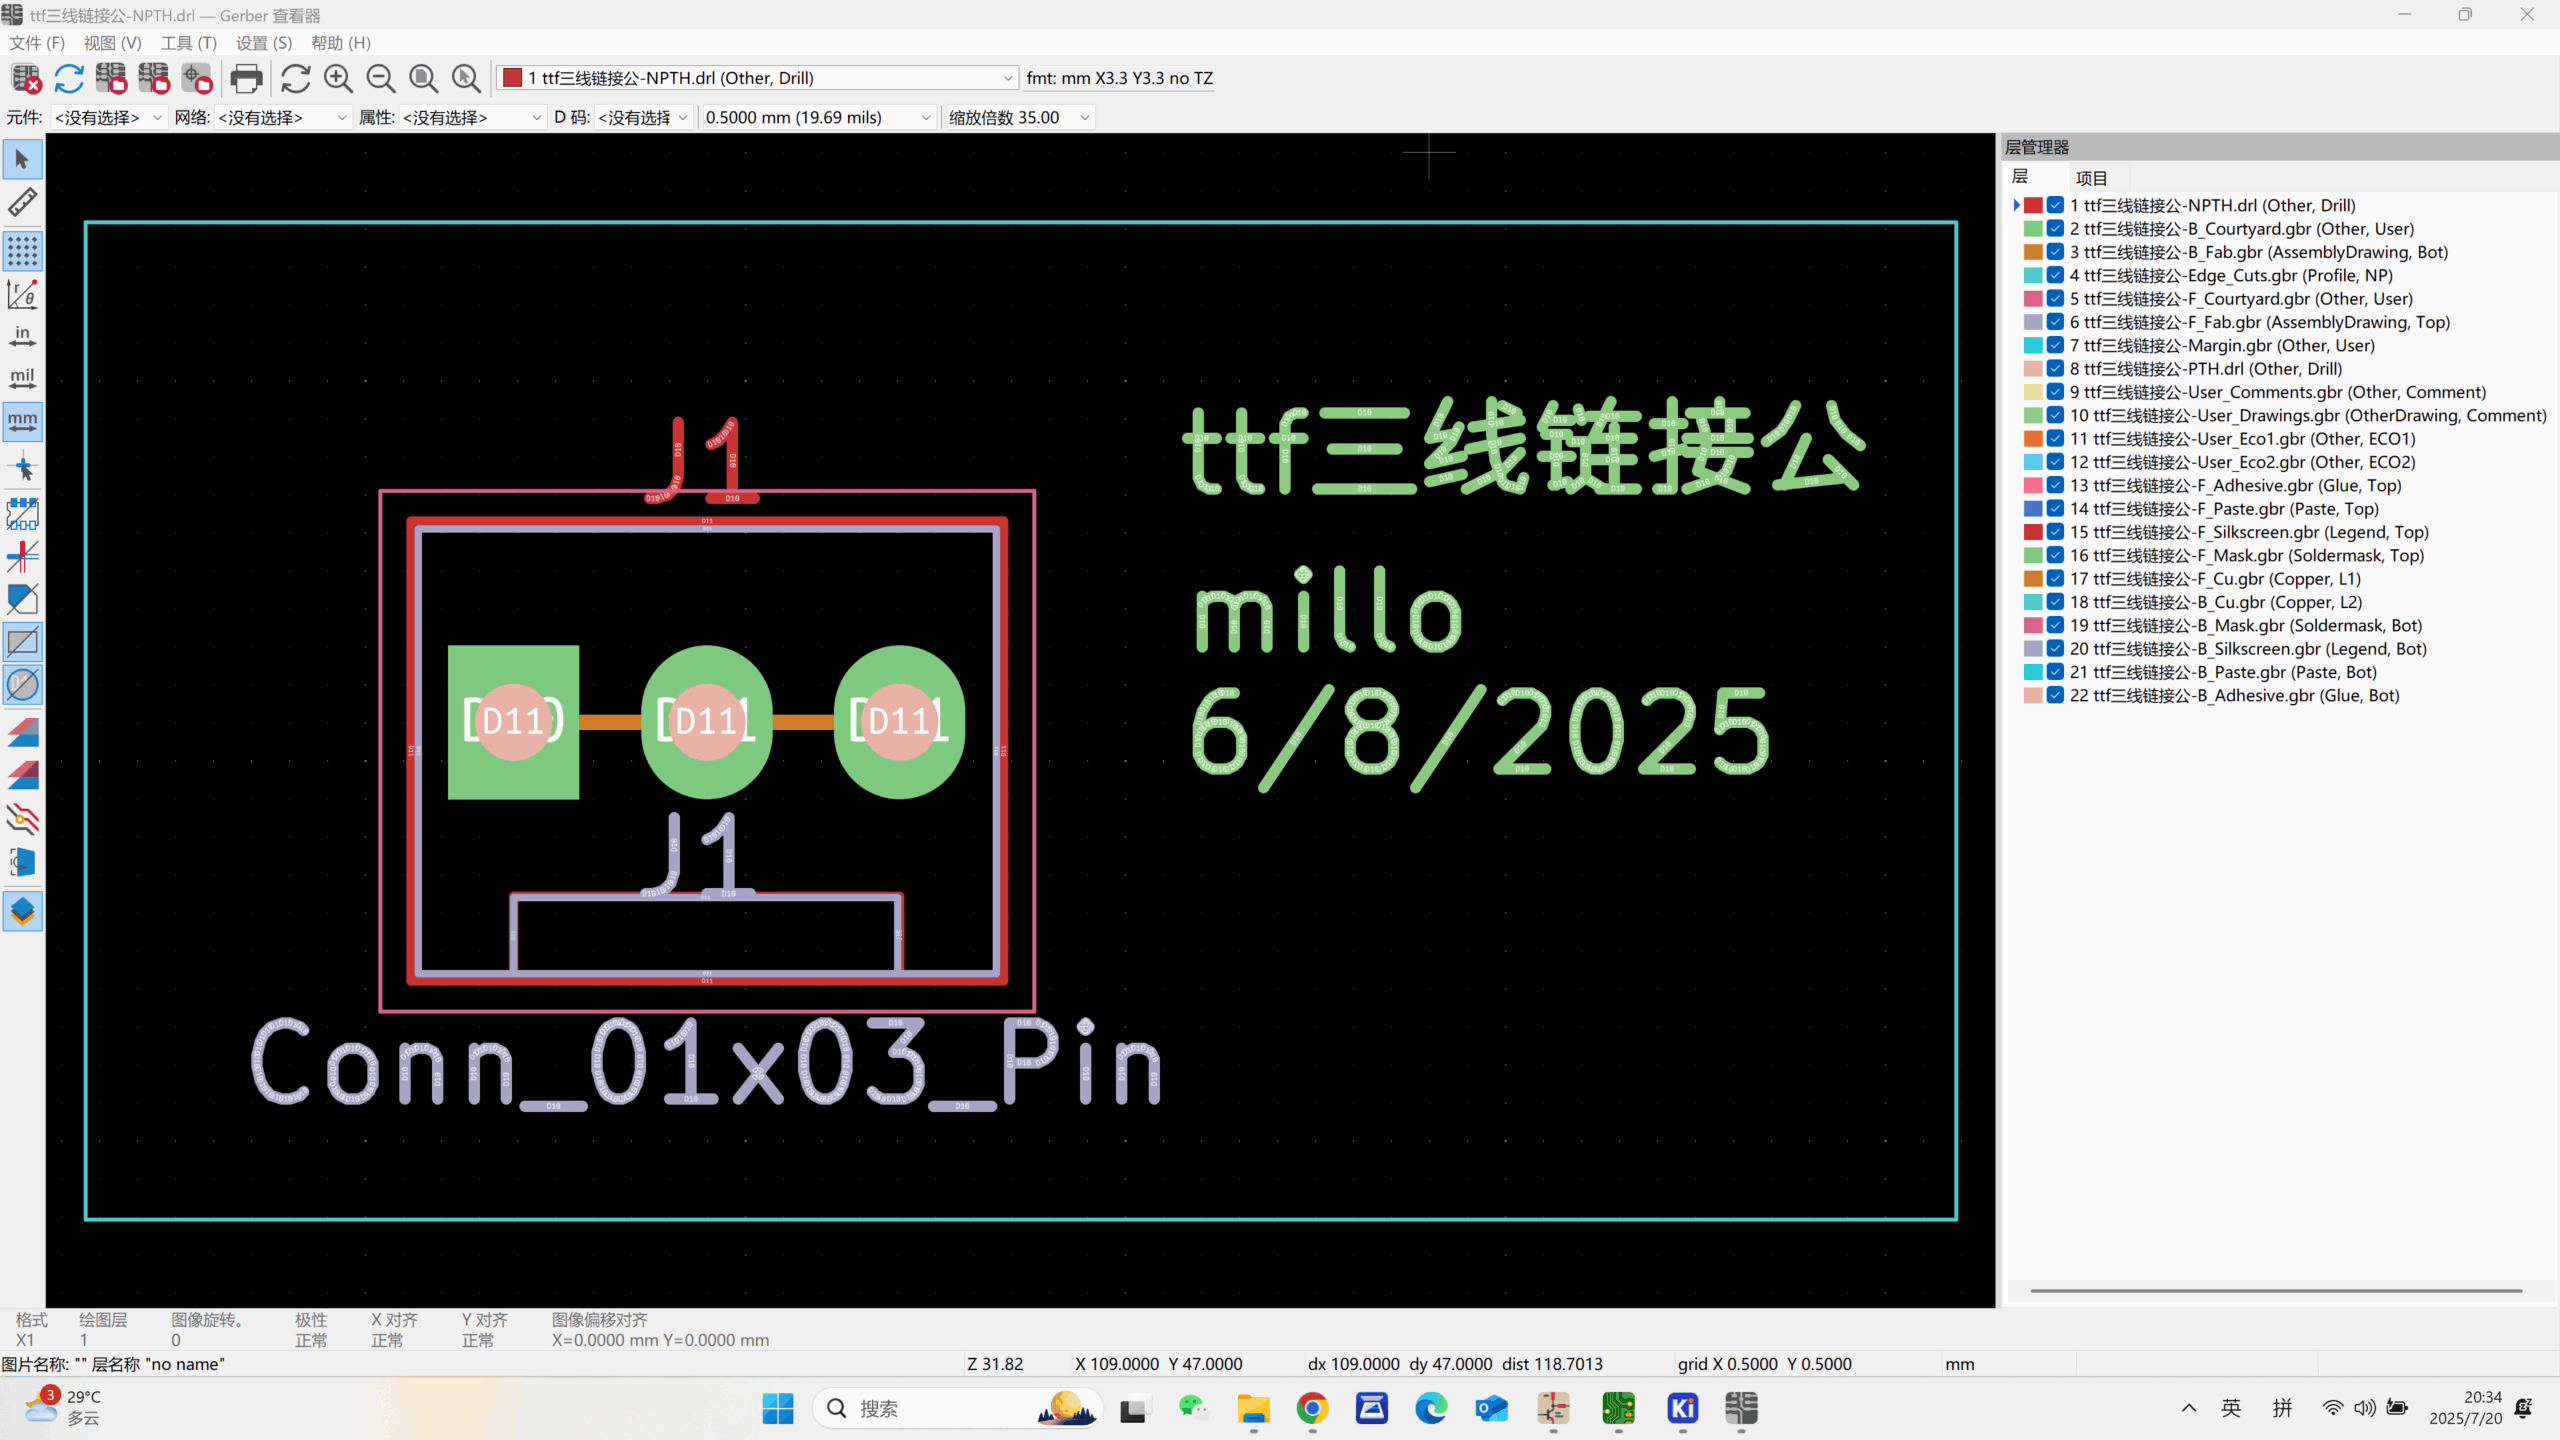The image size is (2560, 1440).
Task: Switch units to inches icon
Action: (x=22, y=336)
